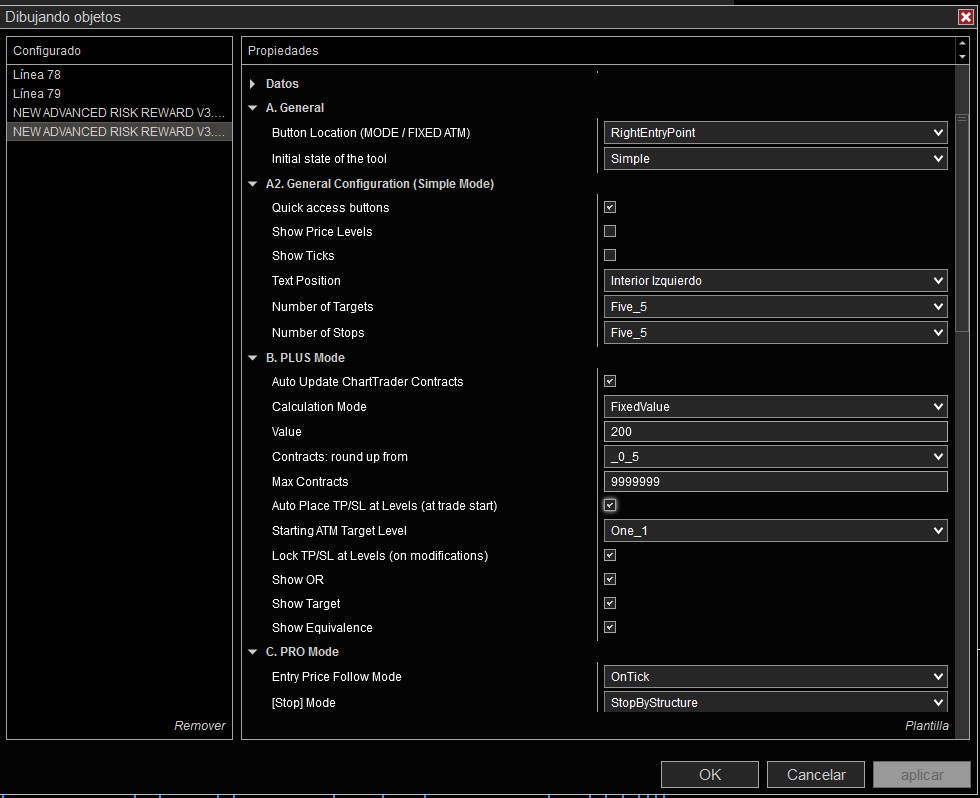980x798 pixels.
Task: Collapse the C. PRO Mode section
Action: (253, 652)
